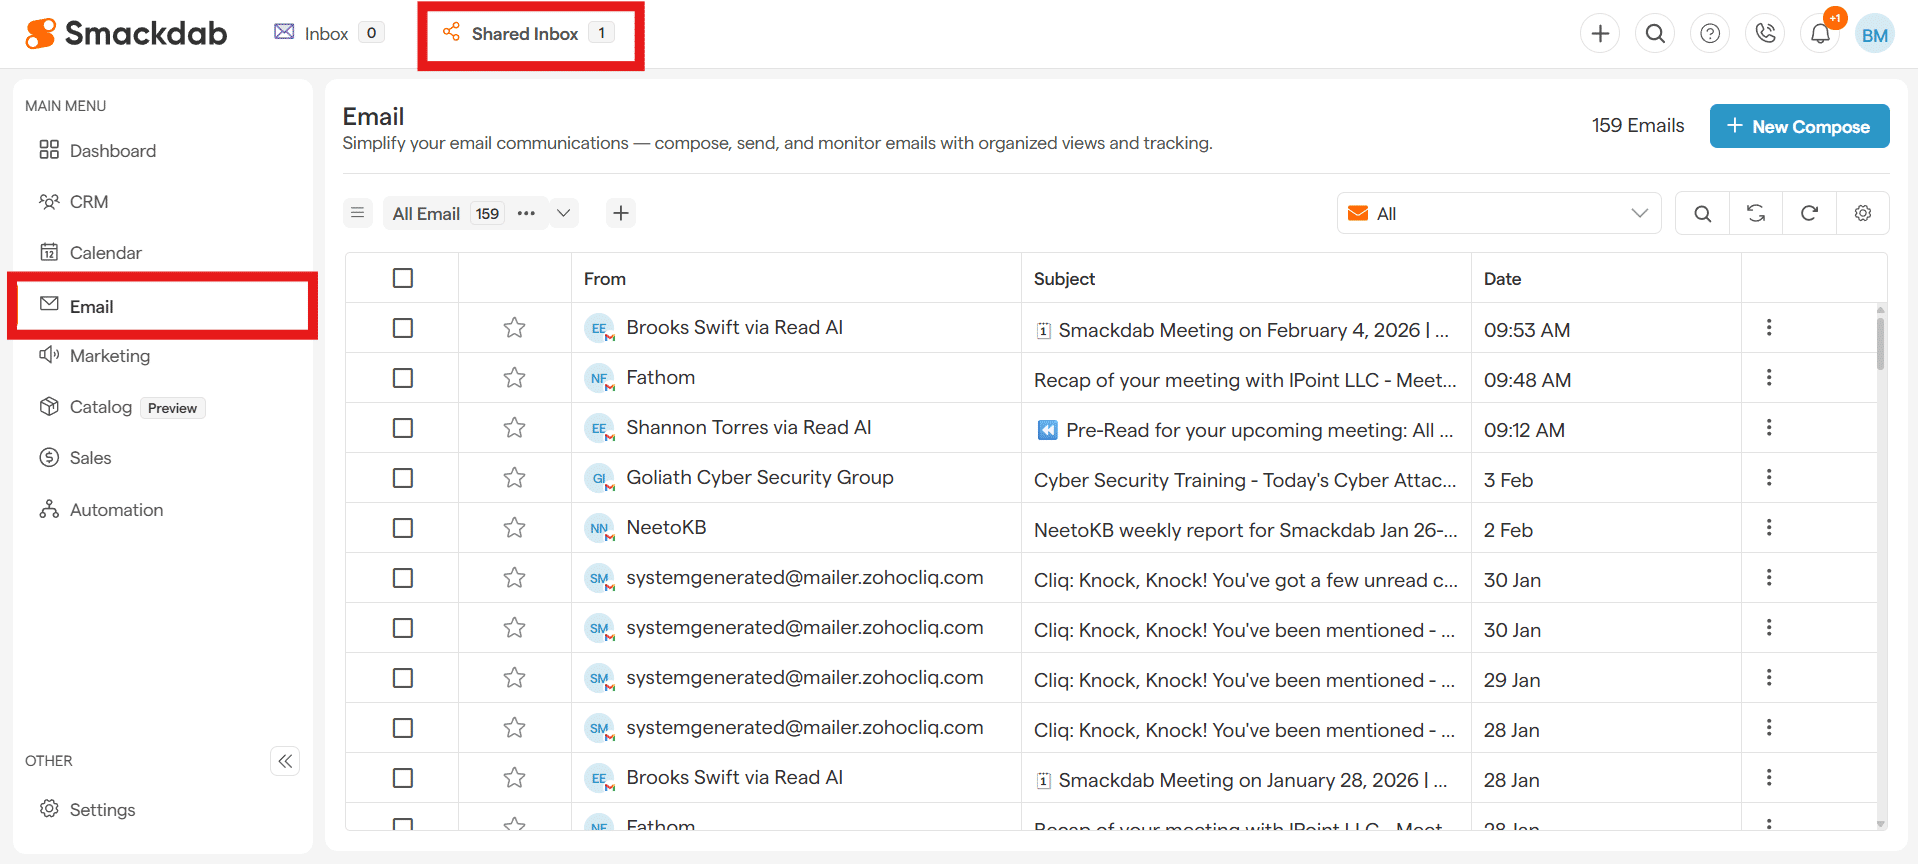Image resolution: width=1918 pixels, height=864 pixels.
Task: Open email table settings gear
Action: [x=1862, y=213]
